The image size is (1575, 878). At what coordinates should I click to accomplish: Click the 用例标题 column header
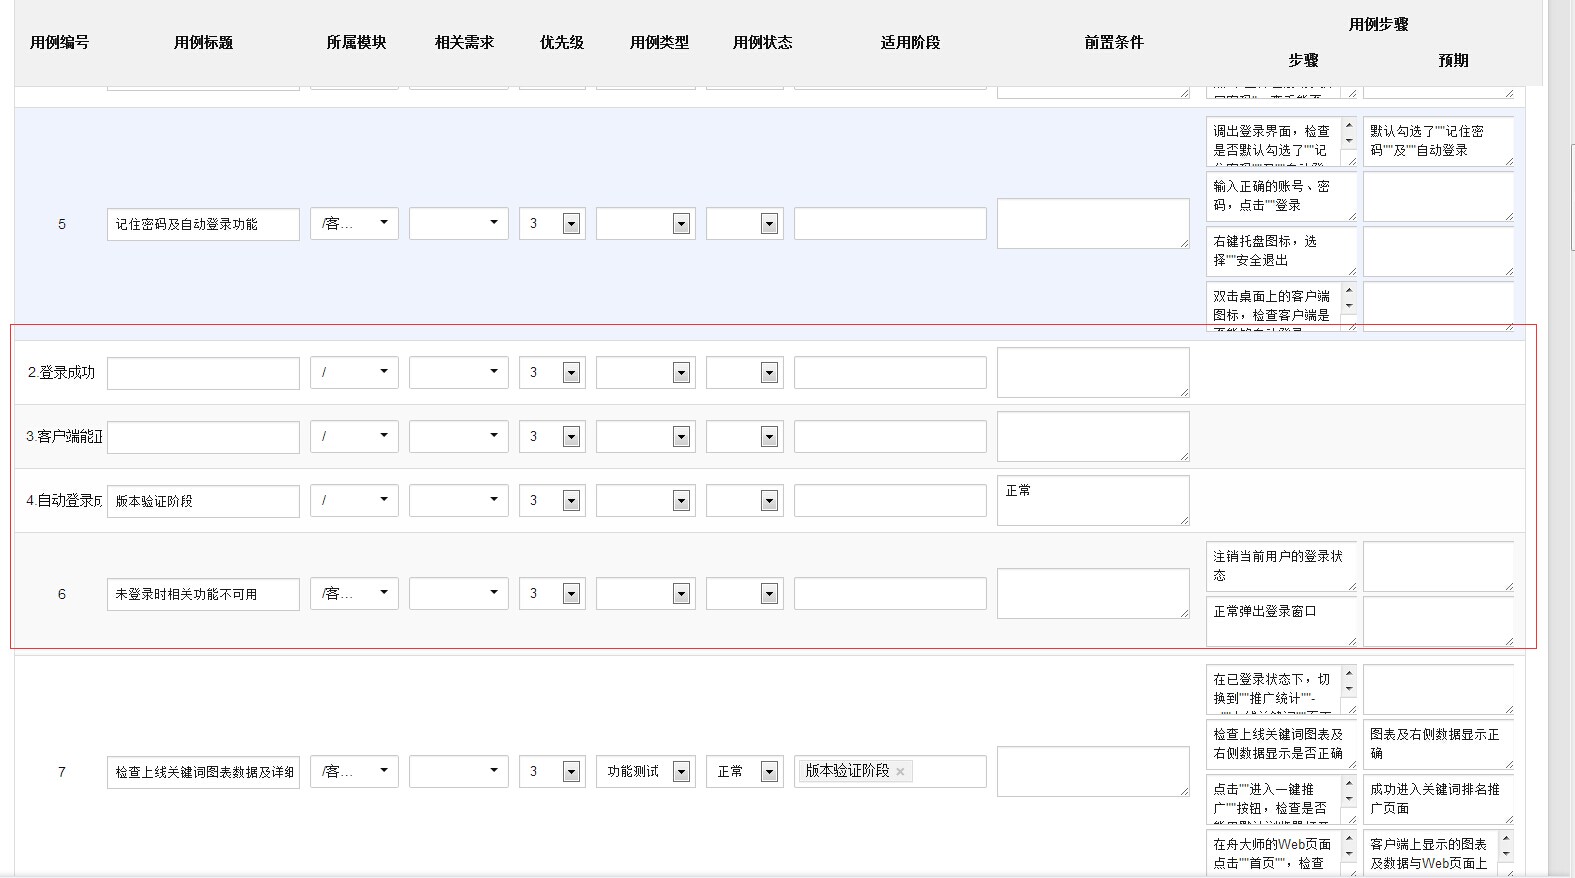tap(203, 42)
